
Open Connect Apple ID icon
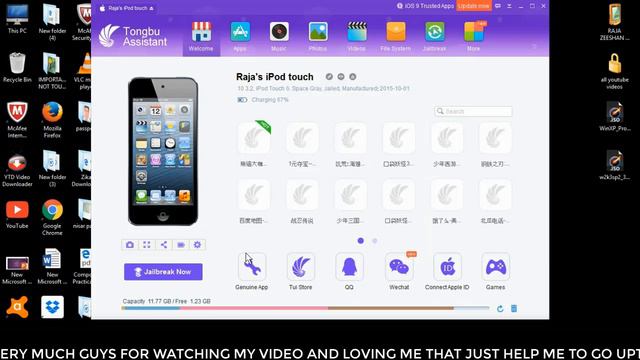(447, 267)
